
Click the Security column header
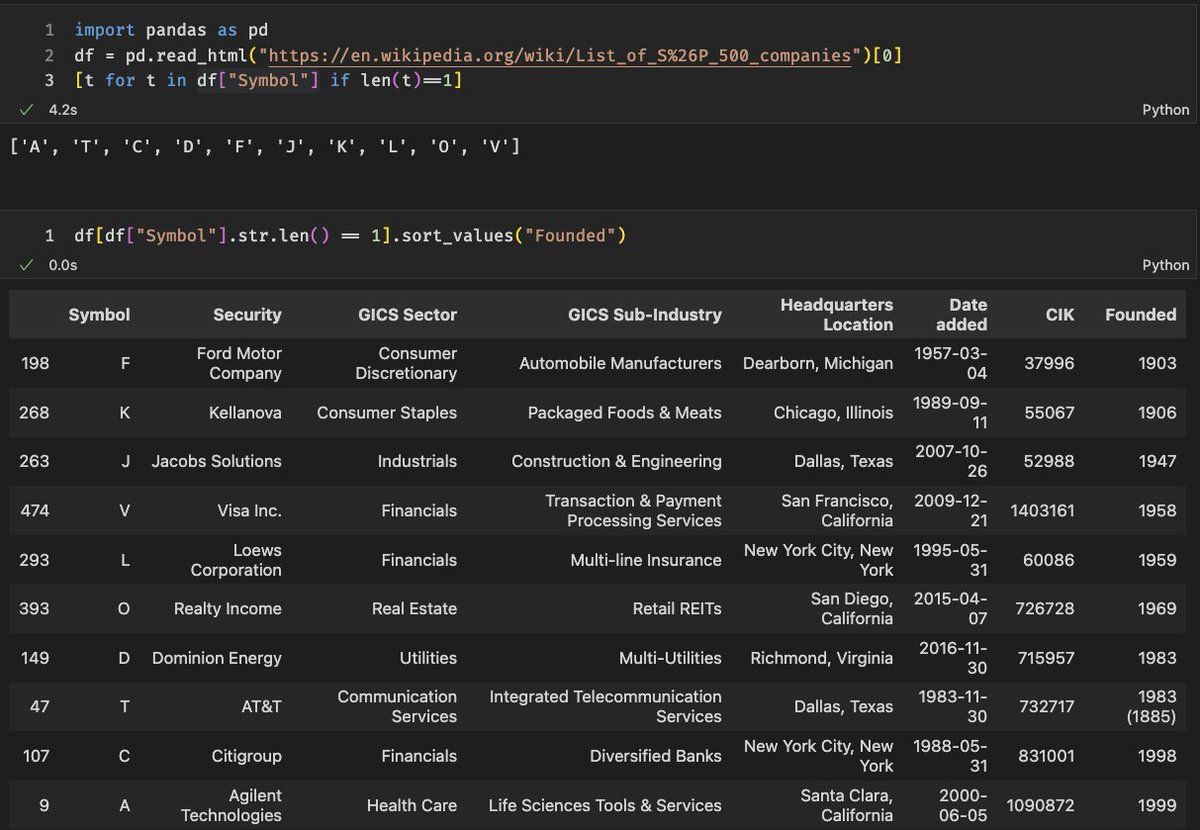(247, 314)
